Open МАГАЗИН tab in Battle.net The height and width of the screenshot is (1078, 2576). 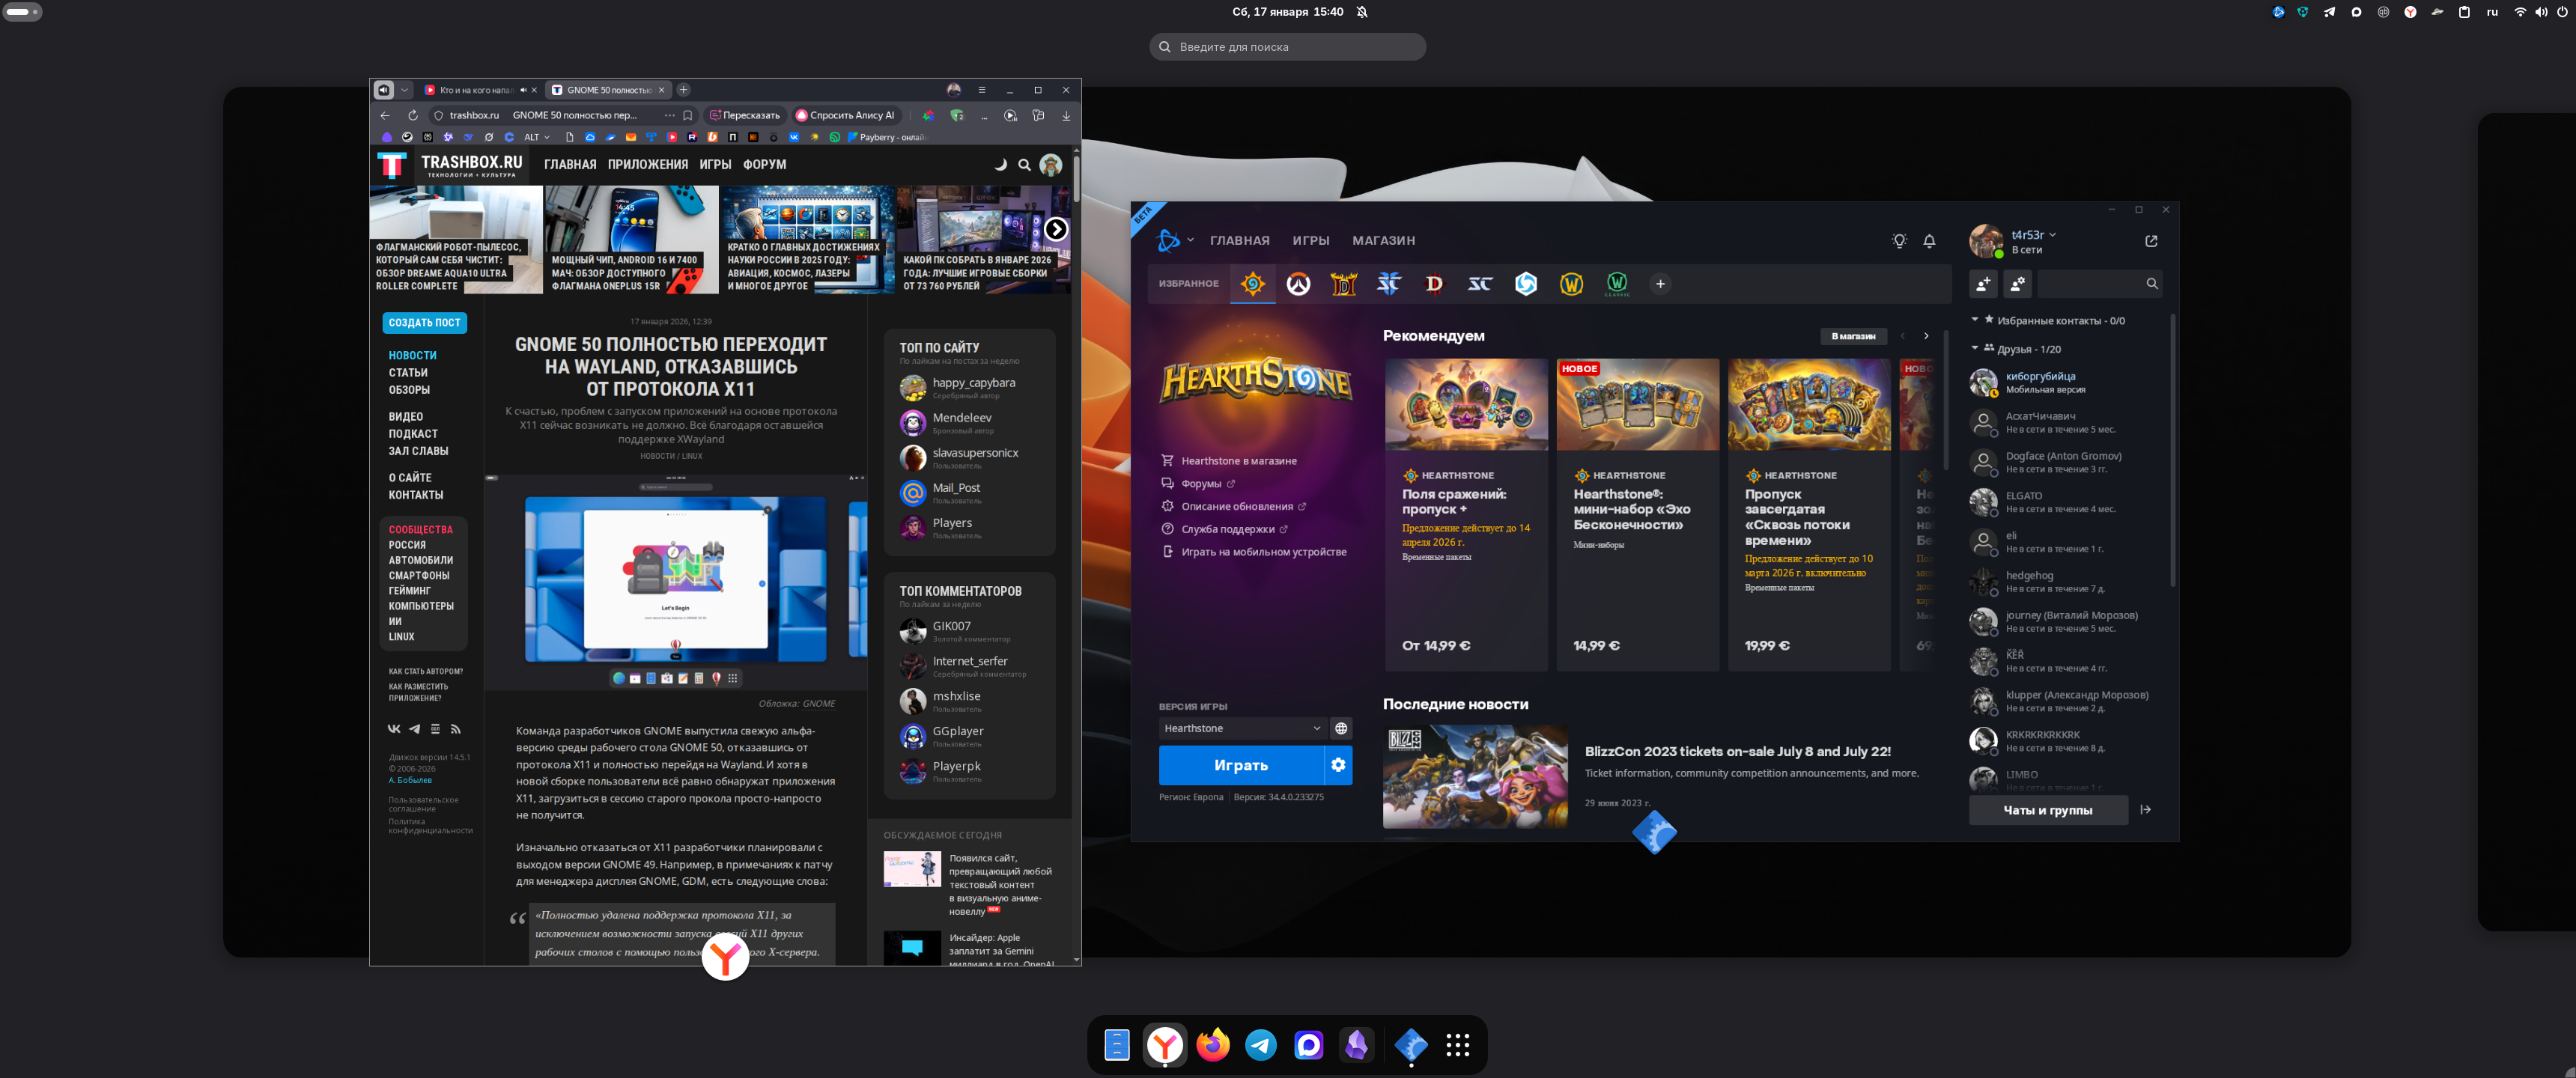1383,241
